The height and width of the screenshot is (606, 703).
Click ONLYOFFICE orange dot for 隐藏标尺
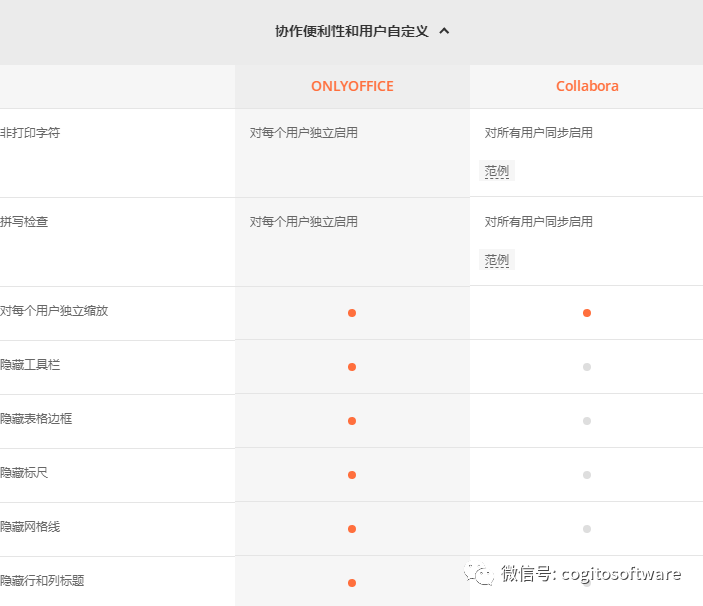(x=352, y=475)
